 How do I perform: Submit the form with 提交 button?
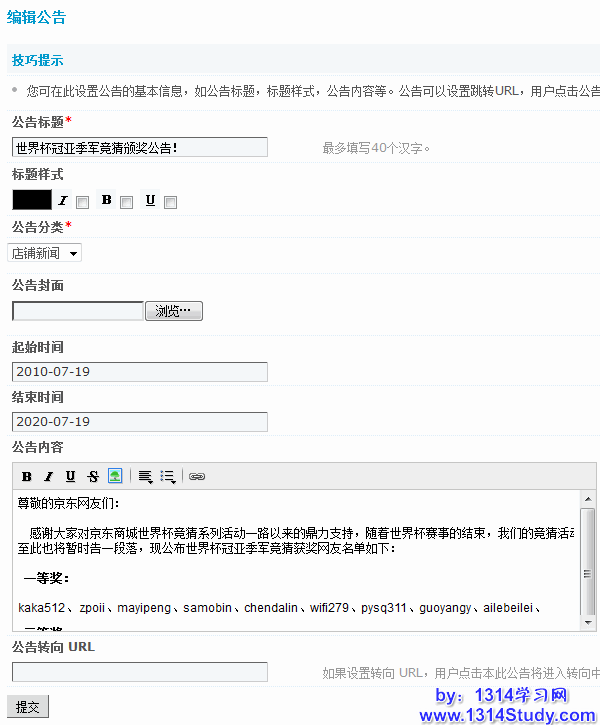[27, 707]
